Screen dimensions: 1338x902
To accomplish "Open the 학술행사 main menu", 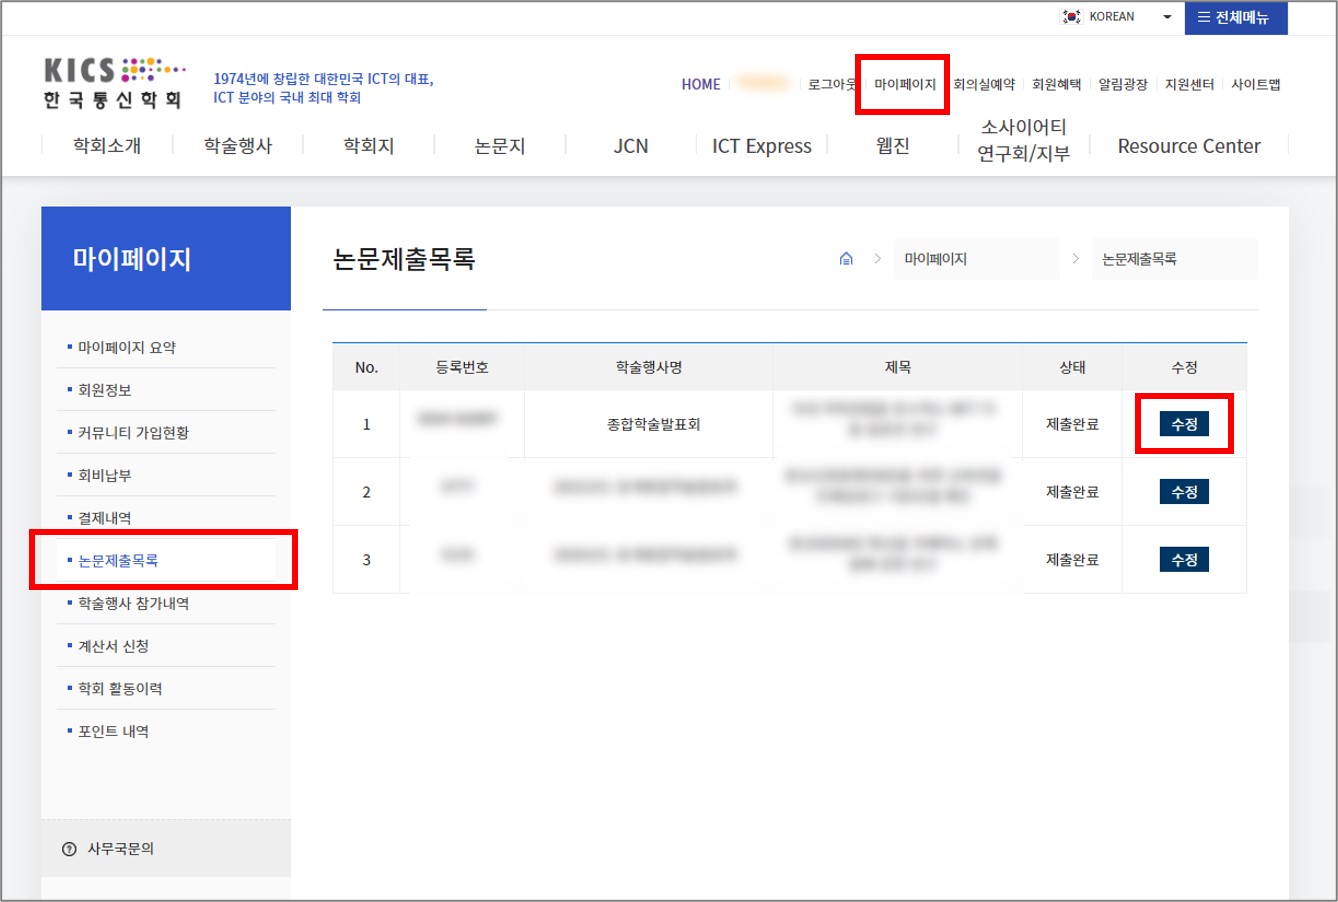I will (238, 146).
